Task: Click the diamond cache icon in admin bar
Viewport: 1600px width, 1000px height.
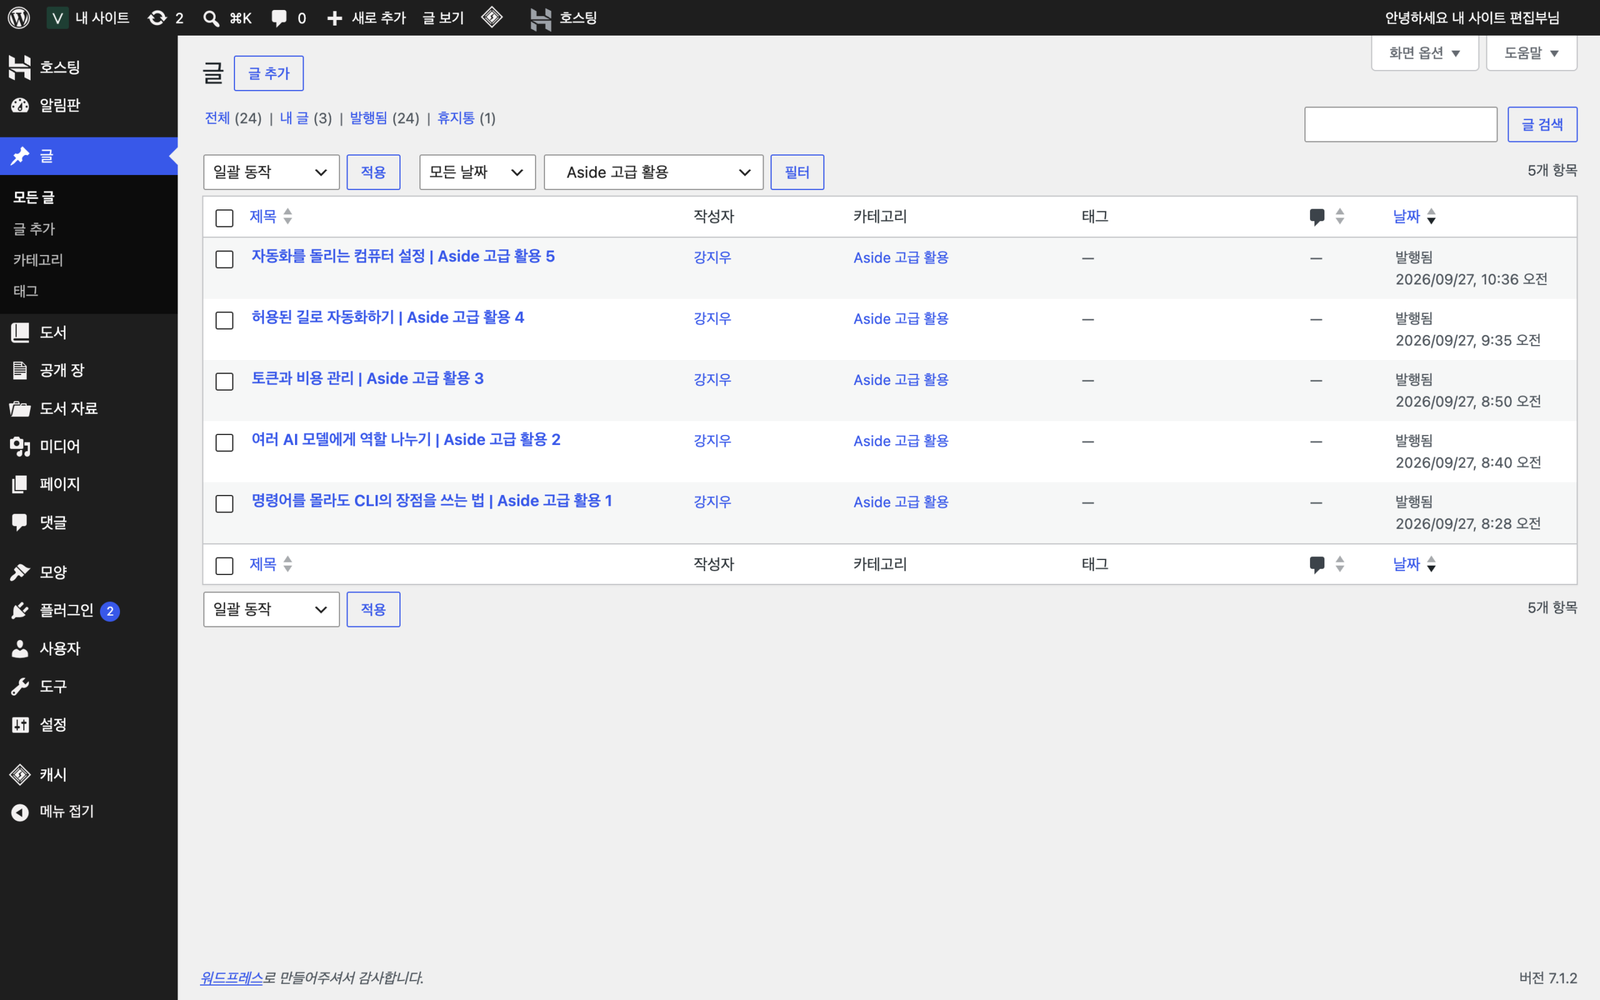Action: [x=492, y=17]
